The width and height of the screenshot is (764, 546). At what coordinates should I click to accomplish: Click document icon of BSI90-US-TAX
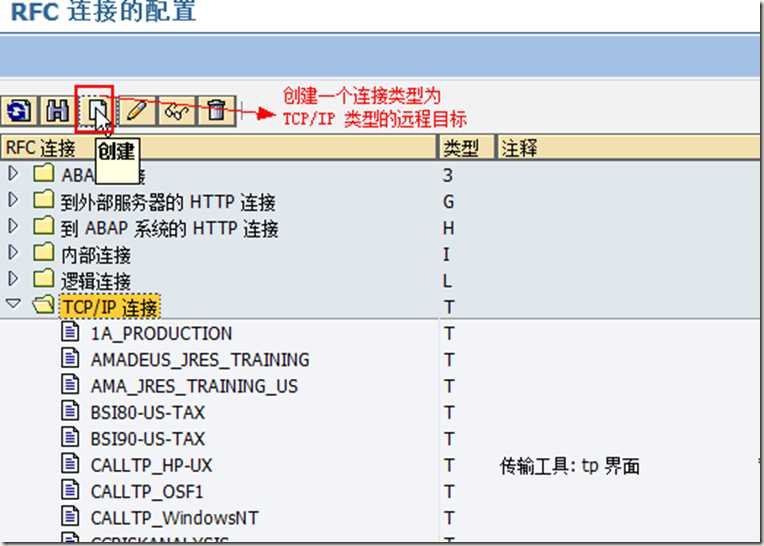pos(70,436)
